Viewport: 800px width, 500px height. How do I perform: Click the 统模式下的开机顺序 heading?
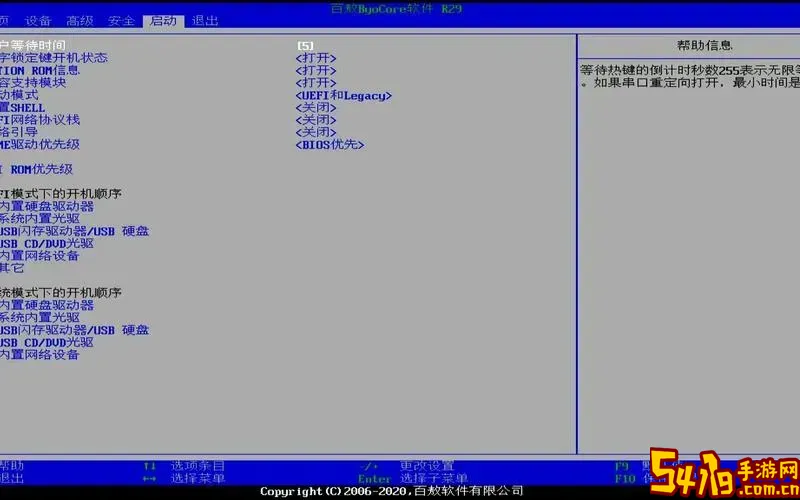coord(61,293)
